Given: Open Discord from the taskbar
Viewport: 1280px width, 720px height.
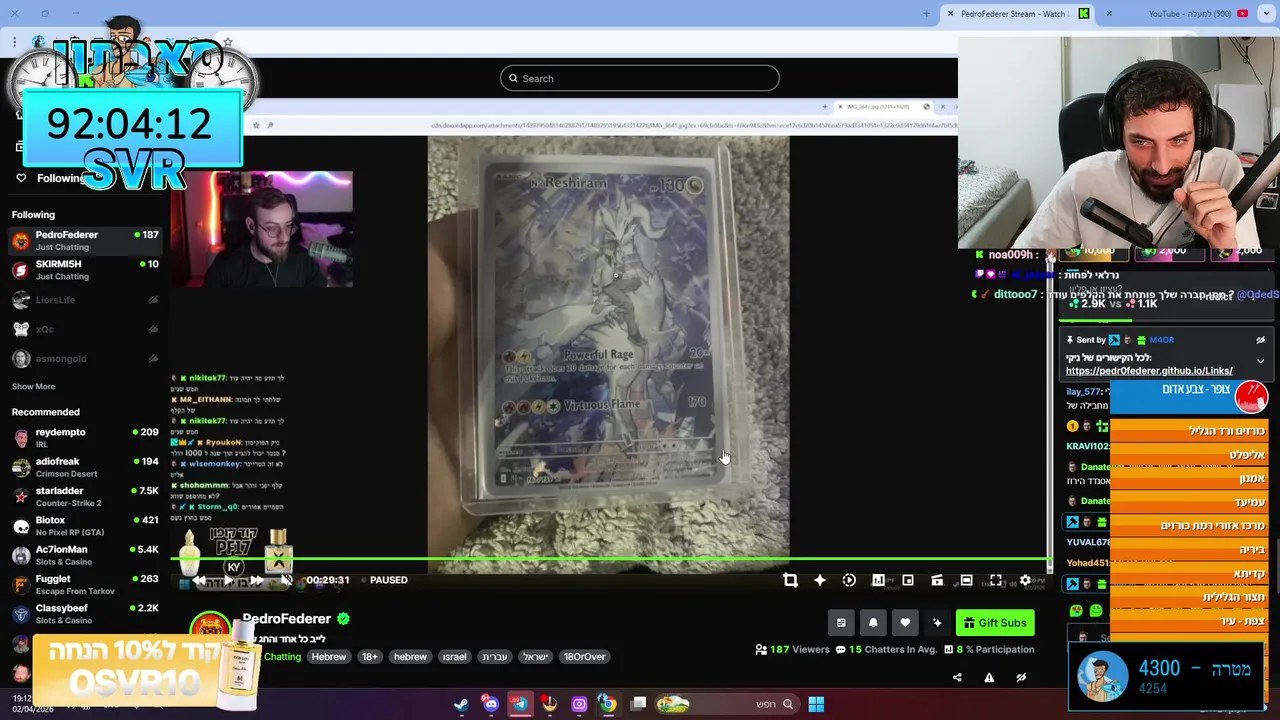Looking at the screenshot, I should [x=490, y=704].
